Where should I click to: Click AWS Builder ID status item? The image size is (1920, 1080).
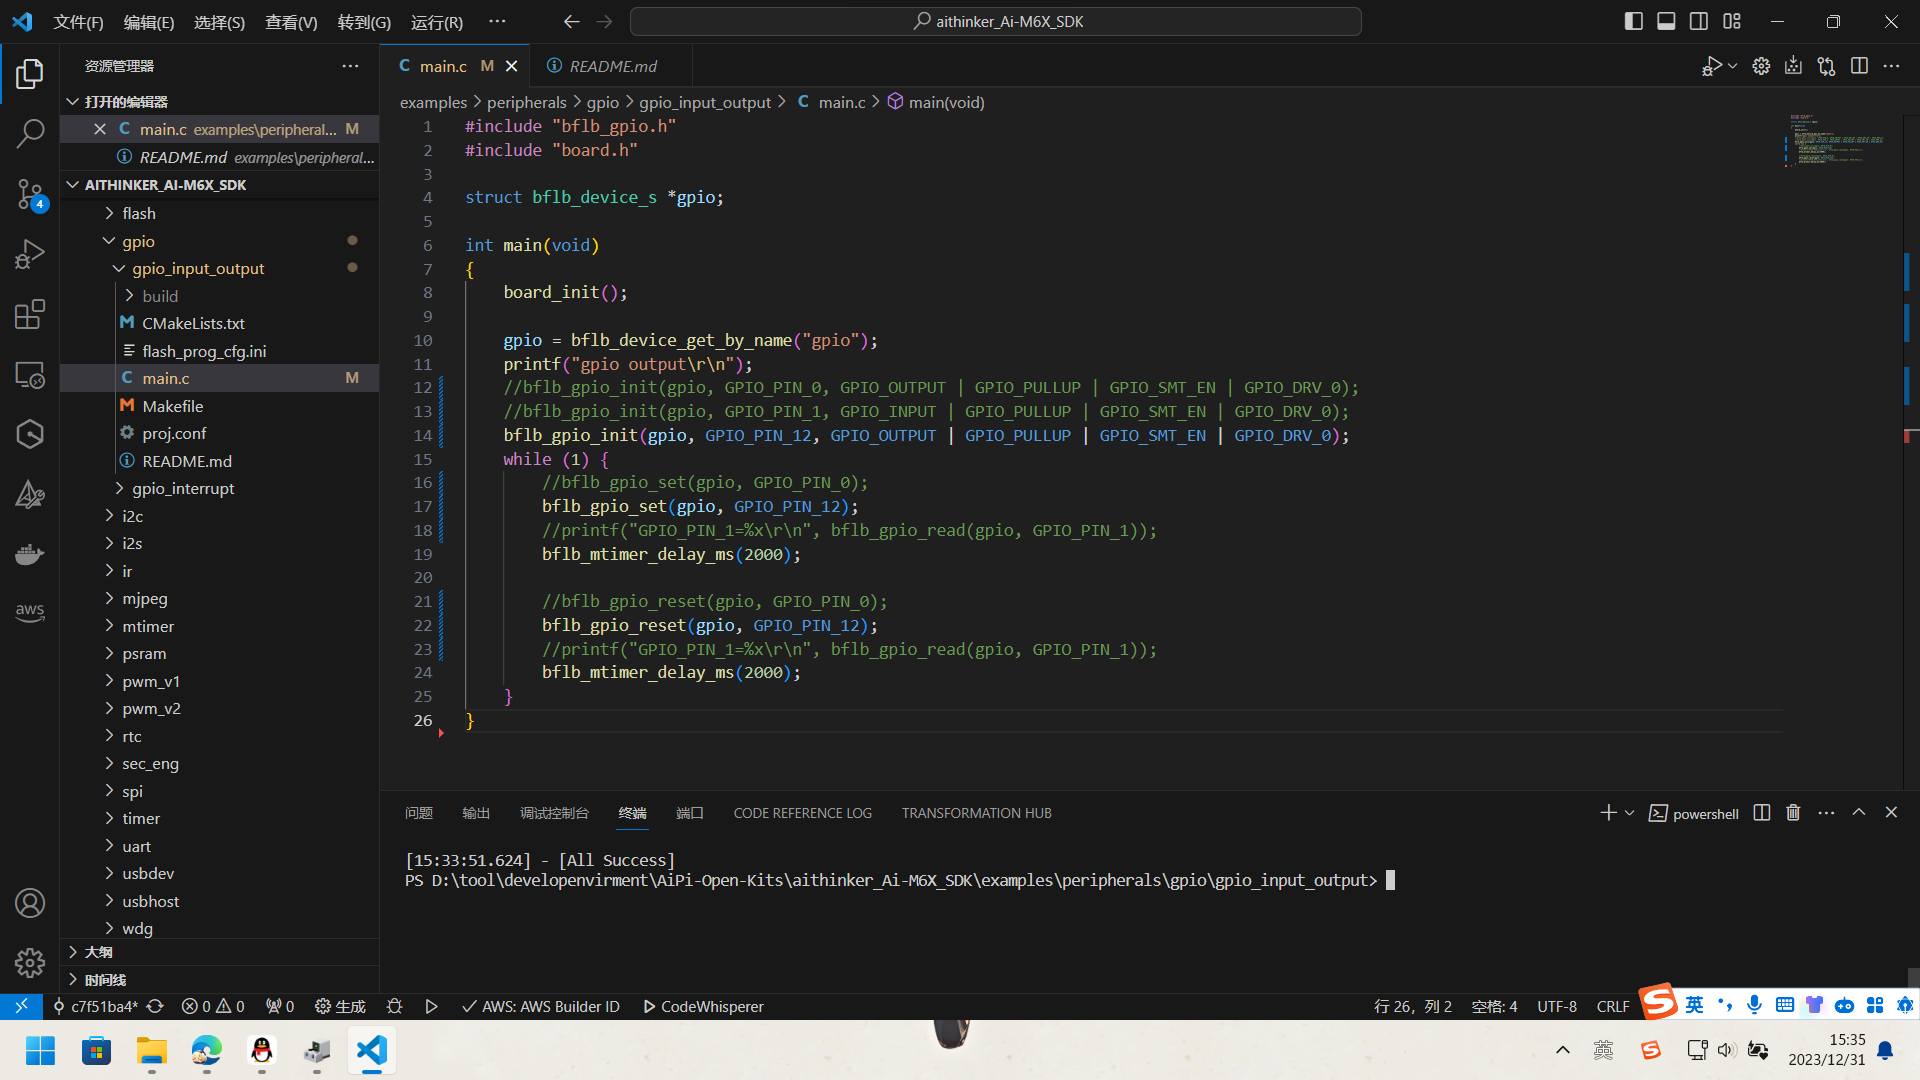(540, 1006)
